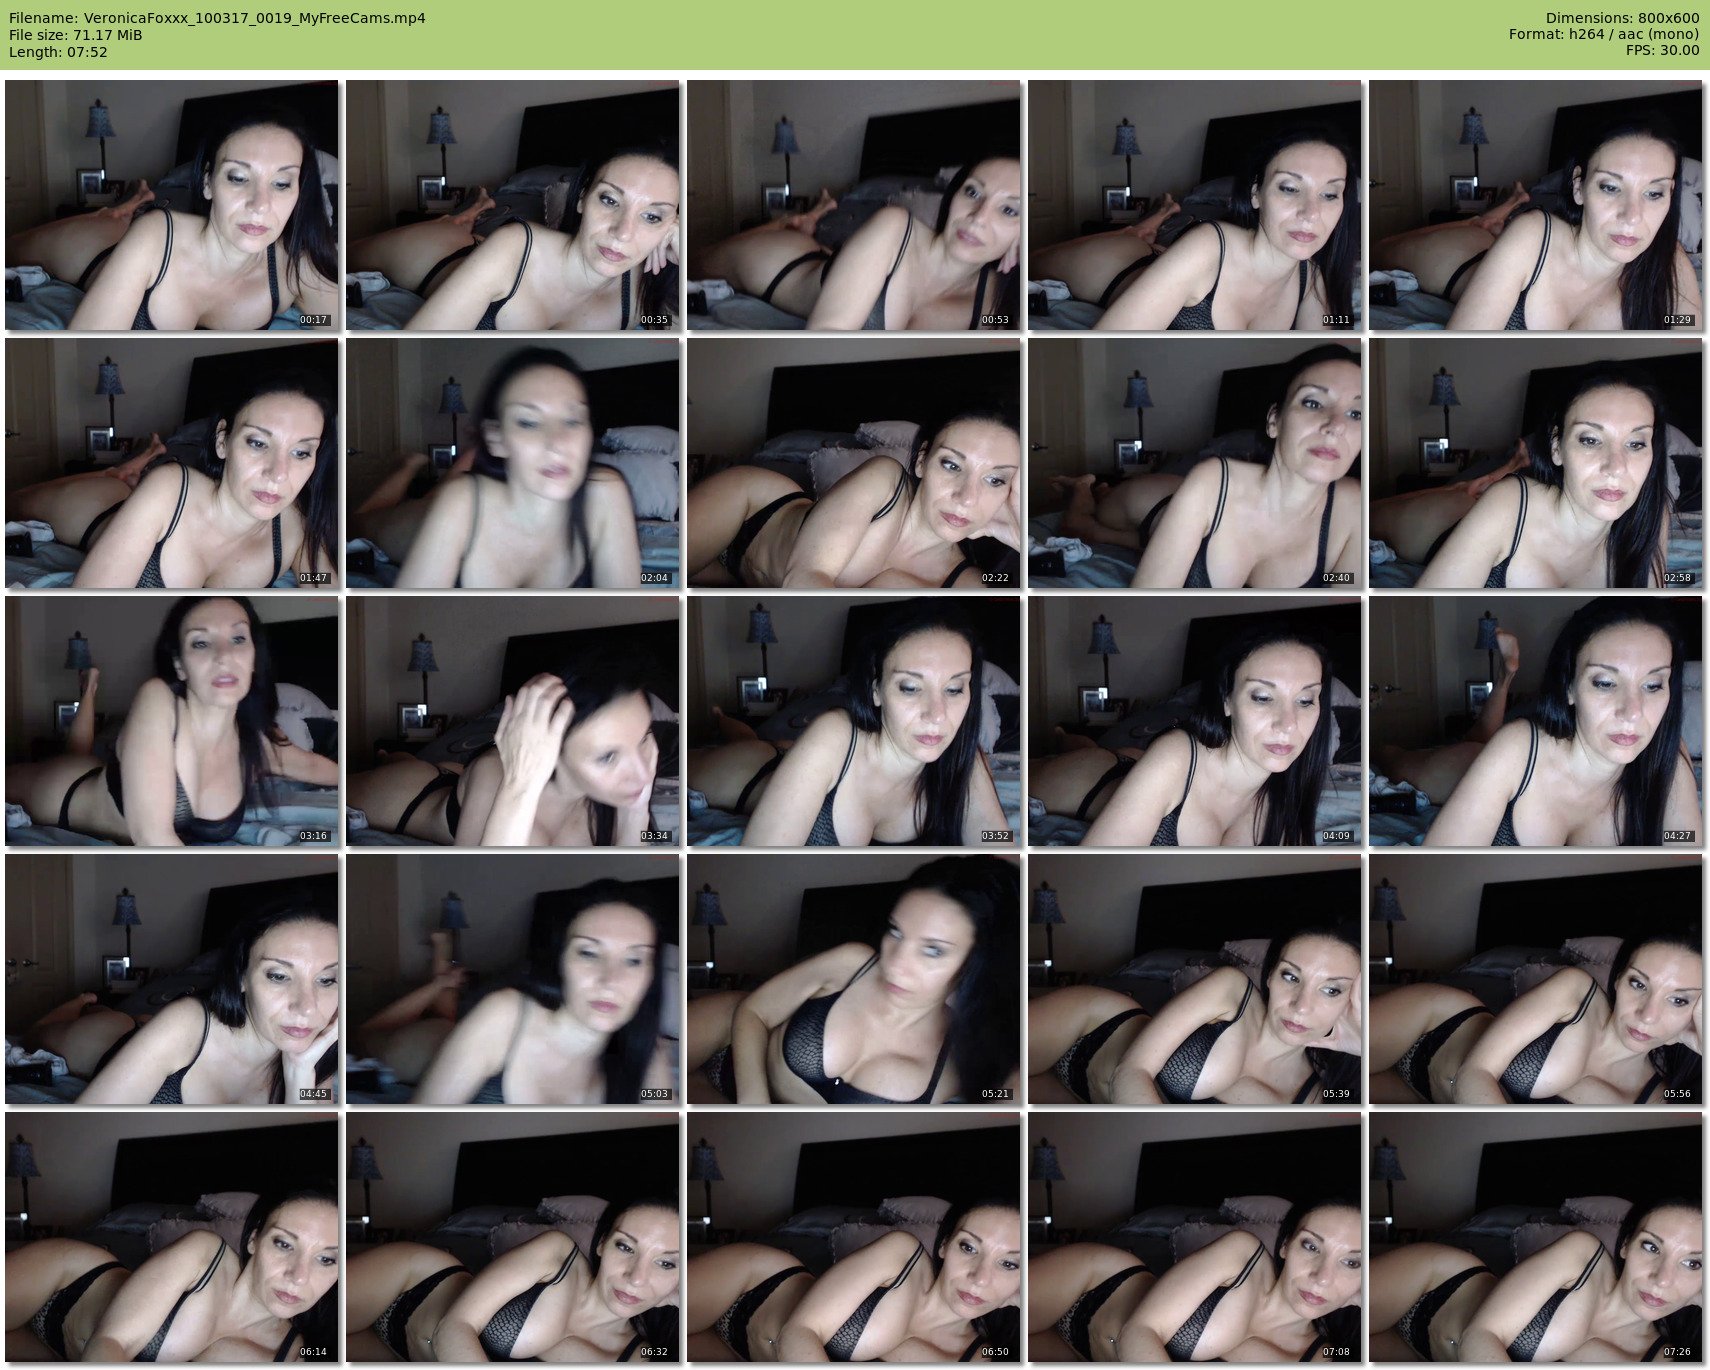The height and width of the screenshot is (1370, 1710).
Task: Select the frame at timestamp 00:35
Action: (513, 205)
